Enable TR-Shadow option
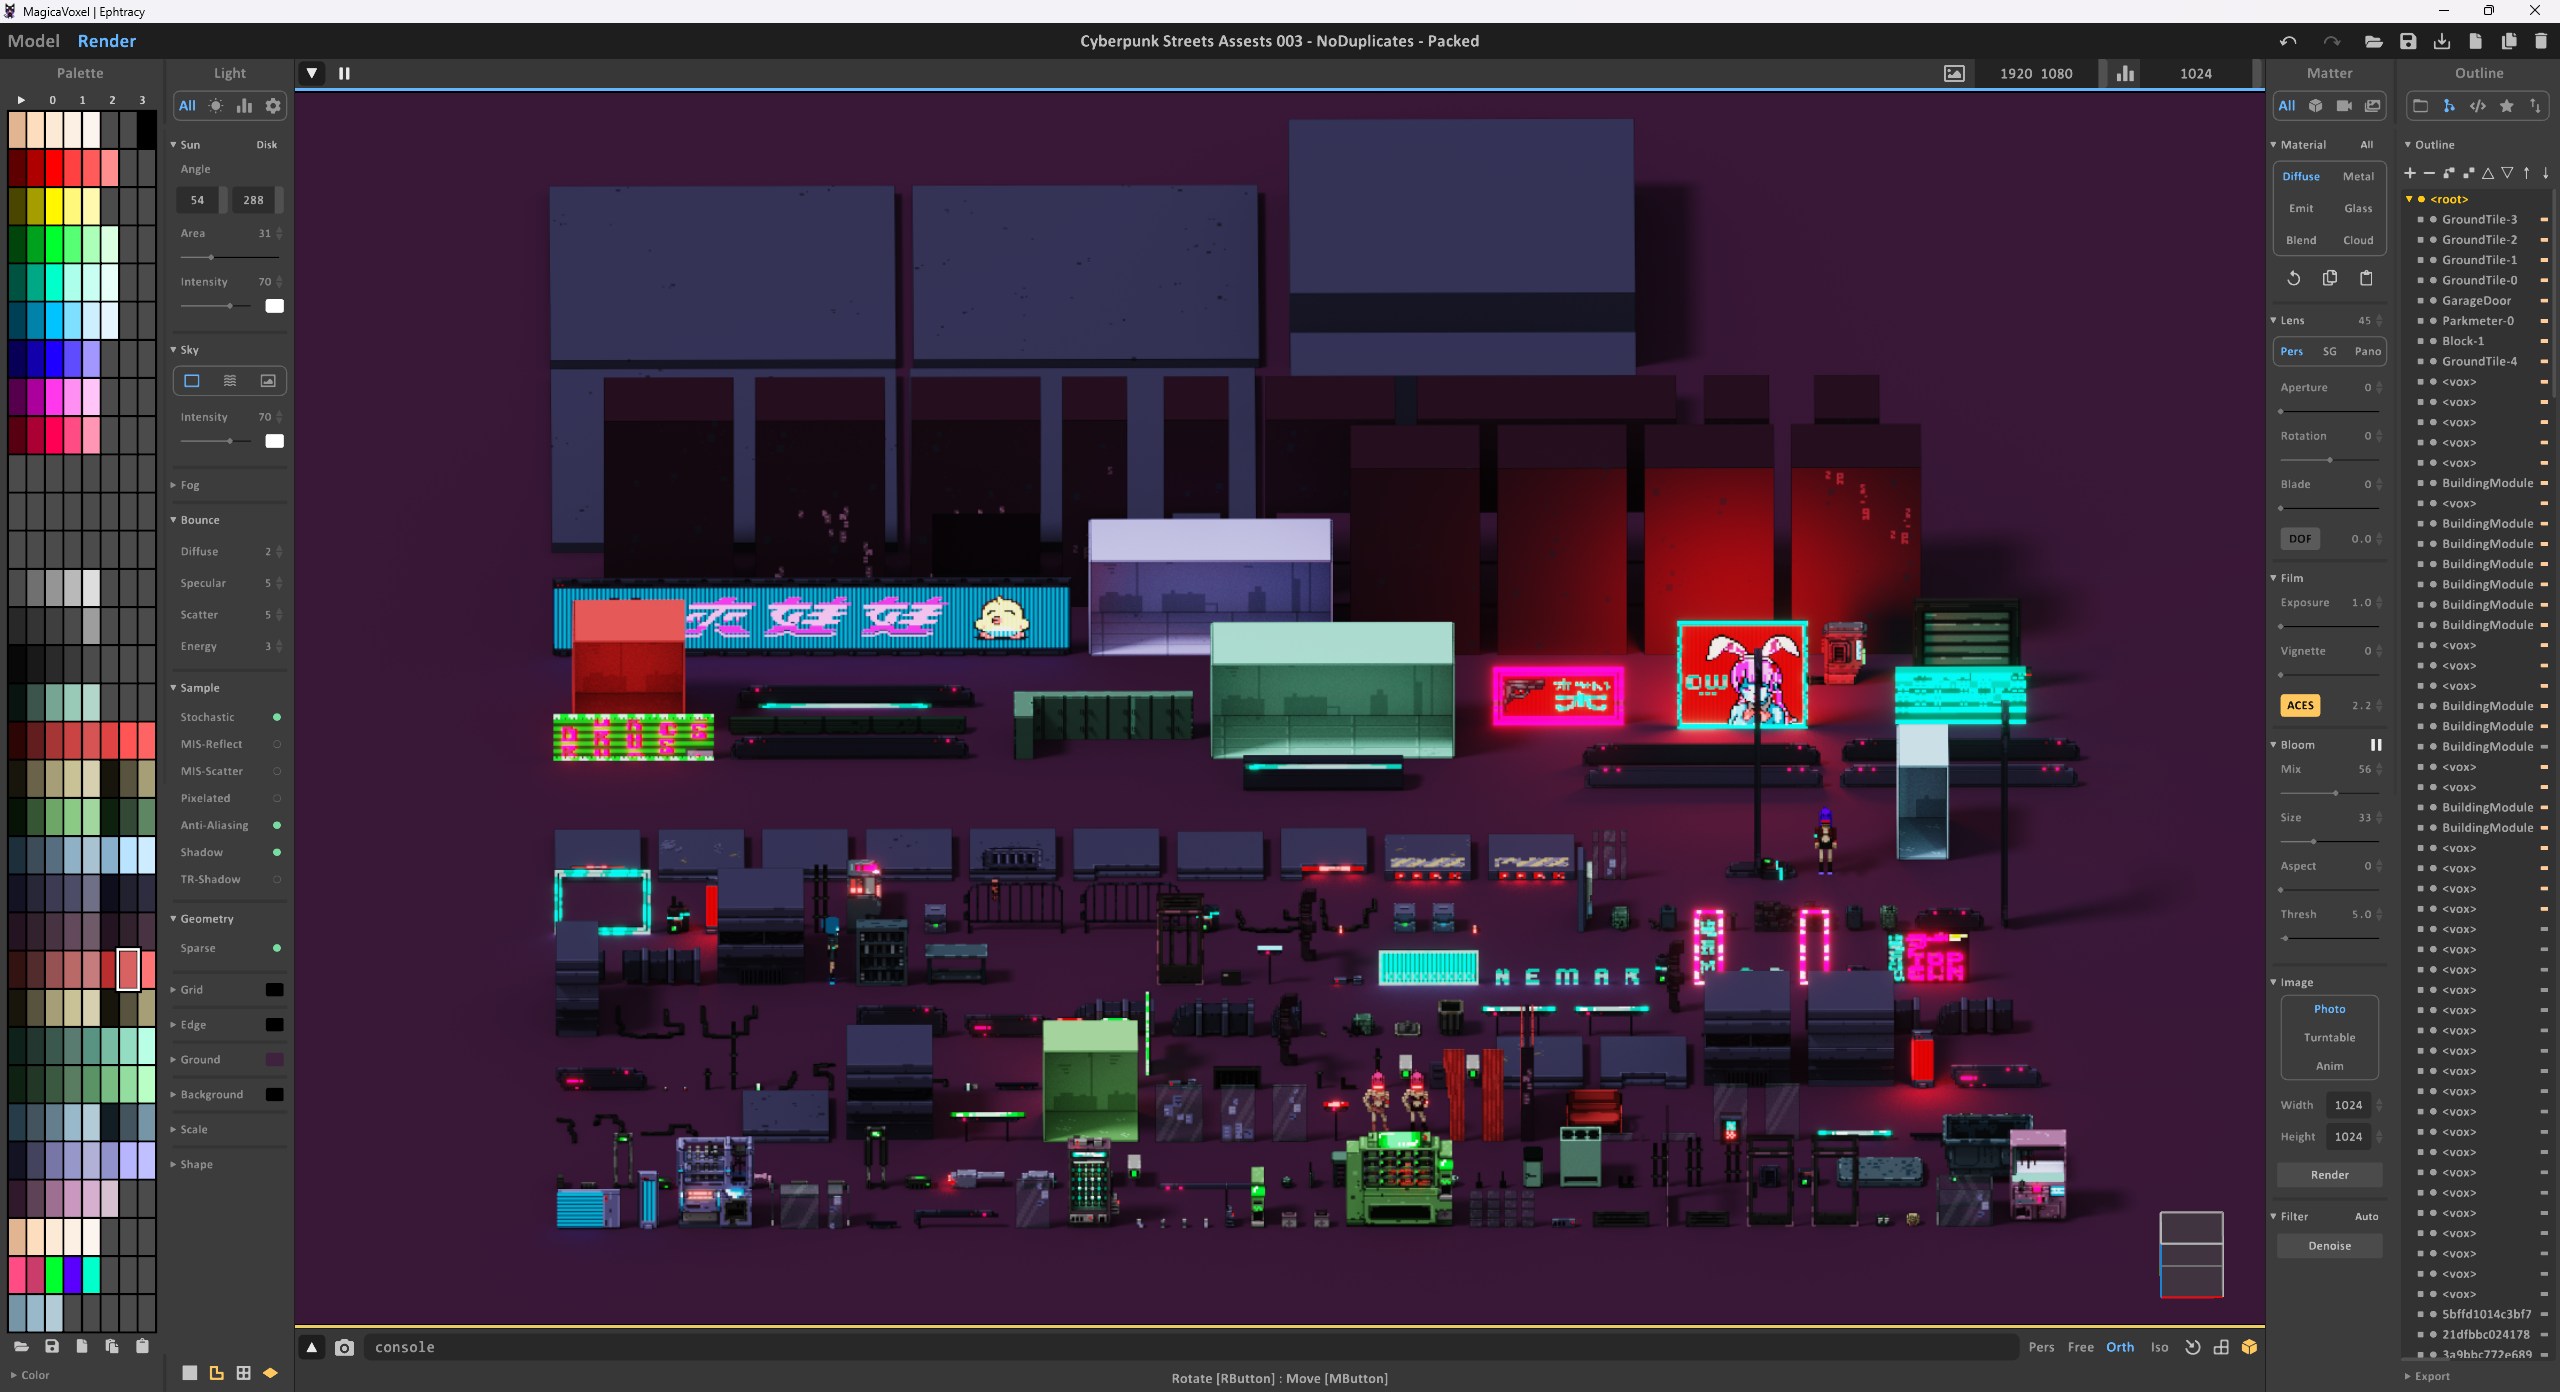 pyautogui.click(x=277, y=879)
